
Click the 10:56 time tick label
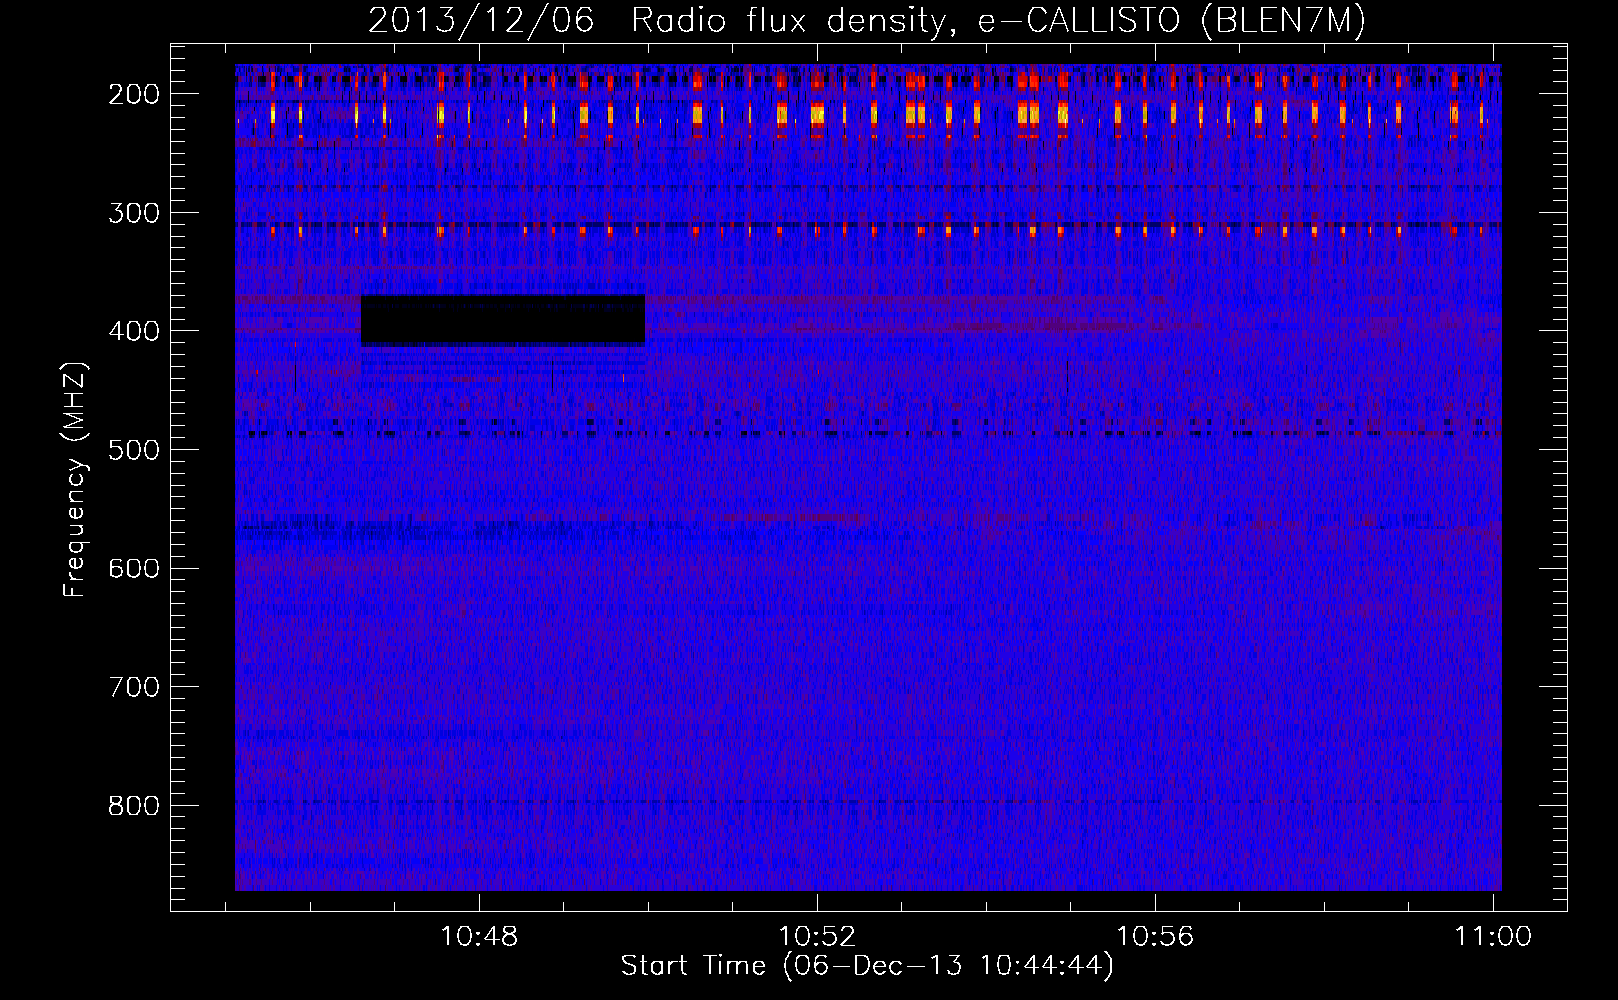click(1155, 937)
